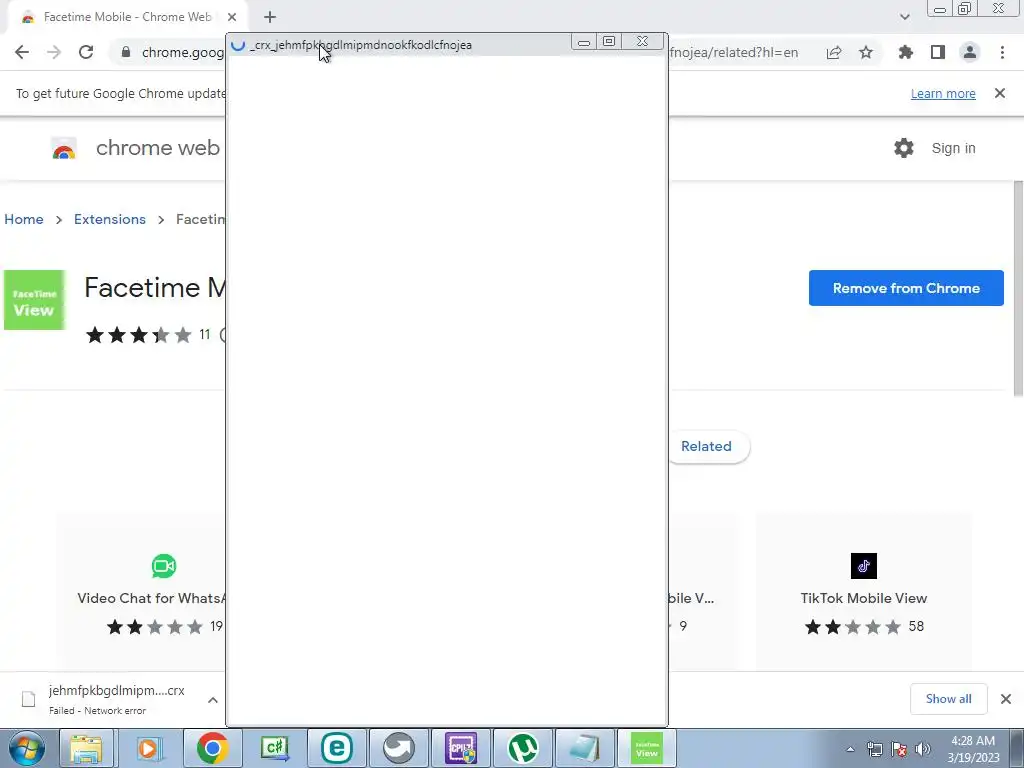The width and height of the screenshot is (1024, 768).
Task: Open Windows Explorer from the taskbar
Action: click(86, 748)
